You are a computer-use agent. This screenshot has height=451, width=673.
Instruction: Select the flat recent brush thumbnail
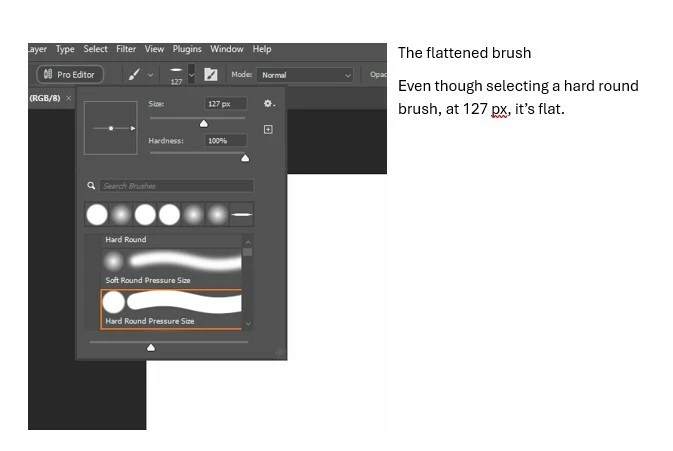[x=242, y=214]
